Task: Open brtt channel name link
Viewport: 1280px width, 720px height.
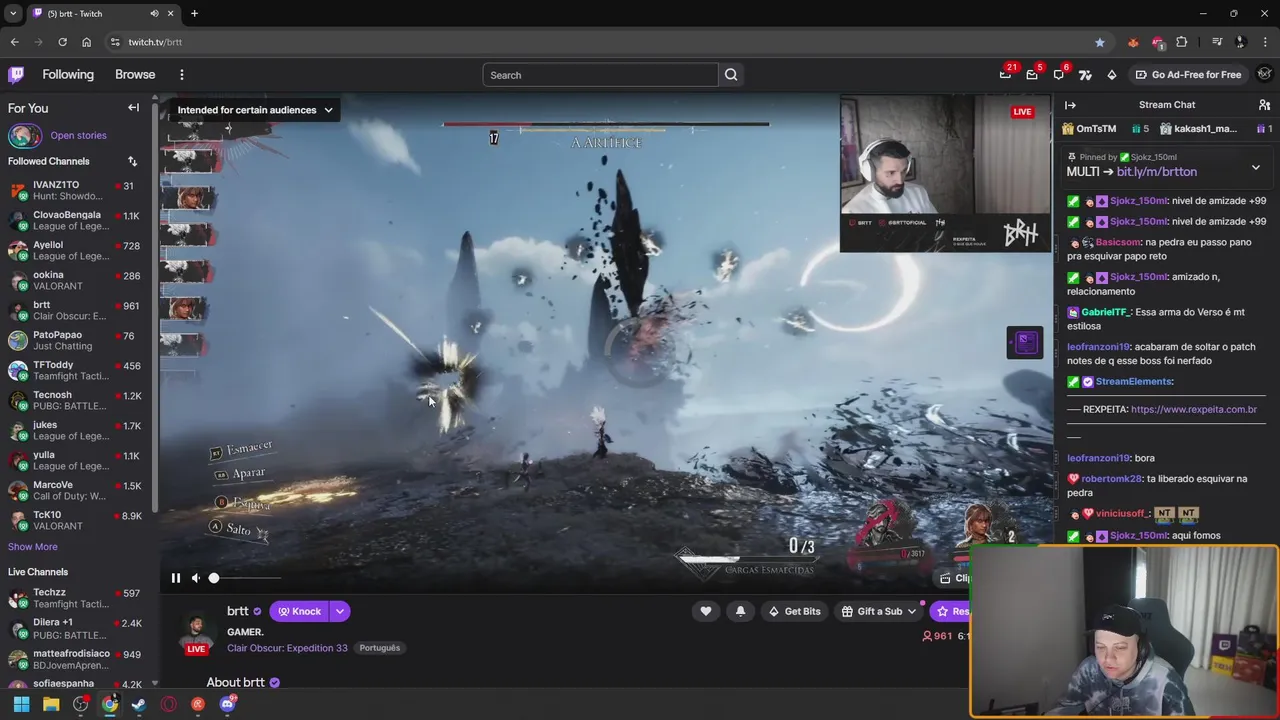Action: point(238,611)
